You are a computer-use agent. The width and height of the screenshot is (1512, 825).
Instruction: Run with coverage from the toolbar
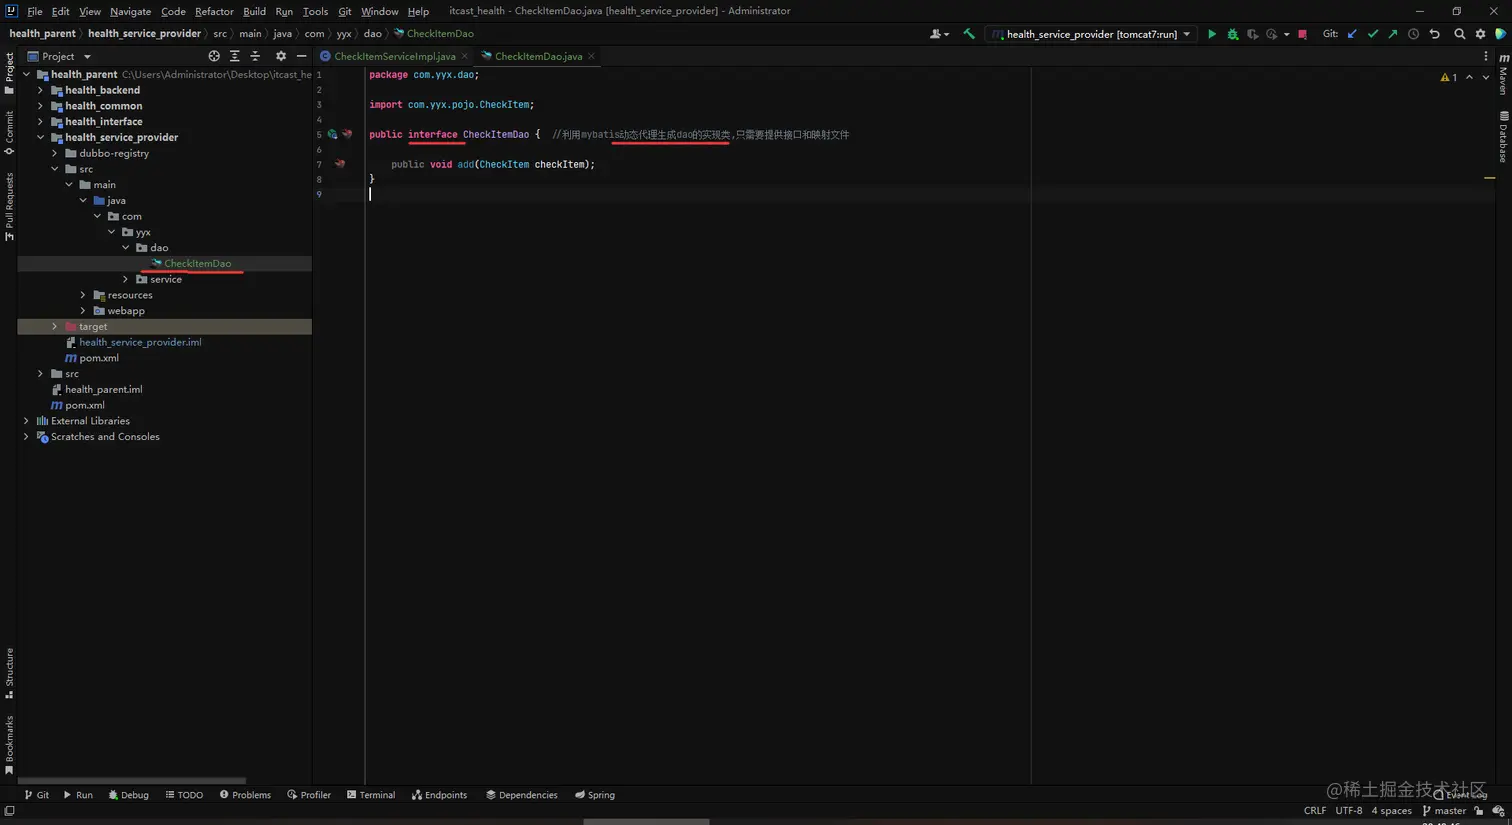point(1252,34)
